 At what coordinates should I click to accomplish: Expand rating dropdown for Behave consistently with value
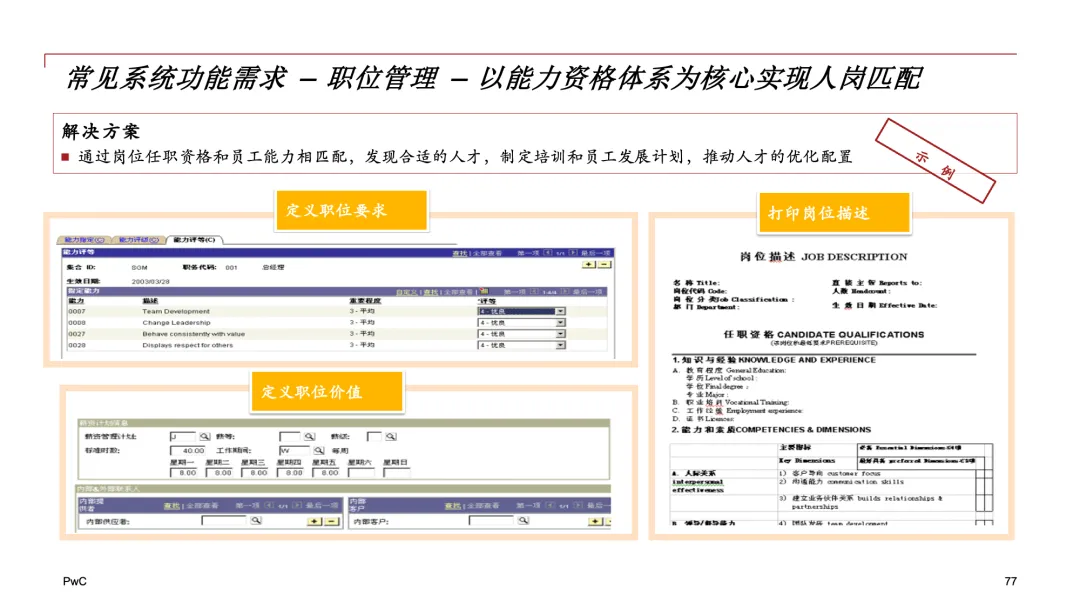coord(560,334)
